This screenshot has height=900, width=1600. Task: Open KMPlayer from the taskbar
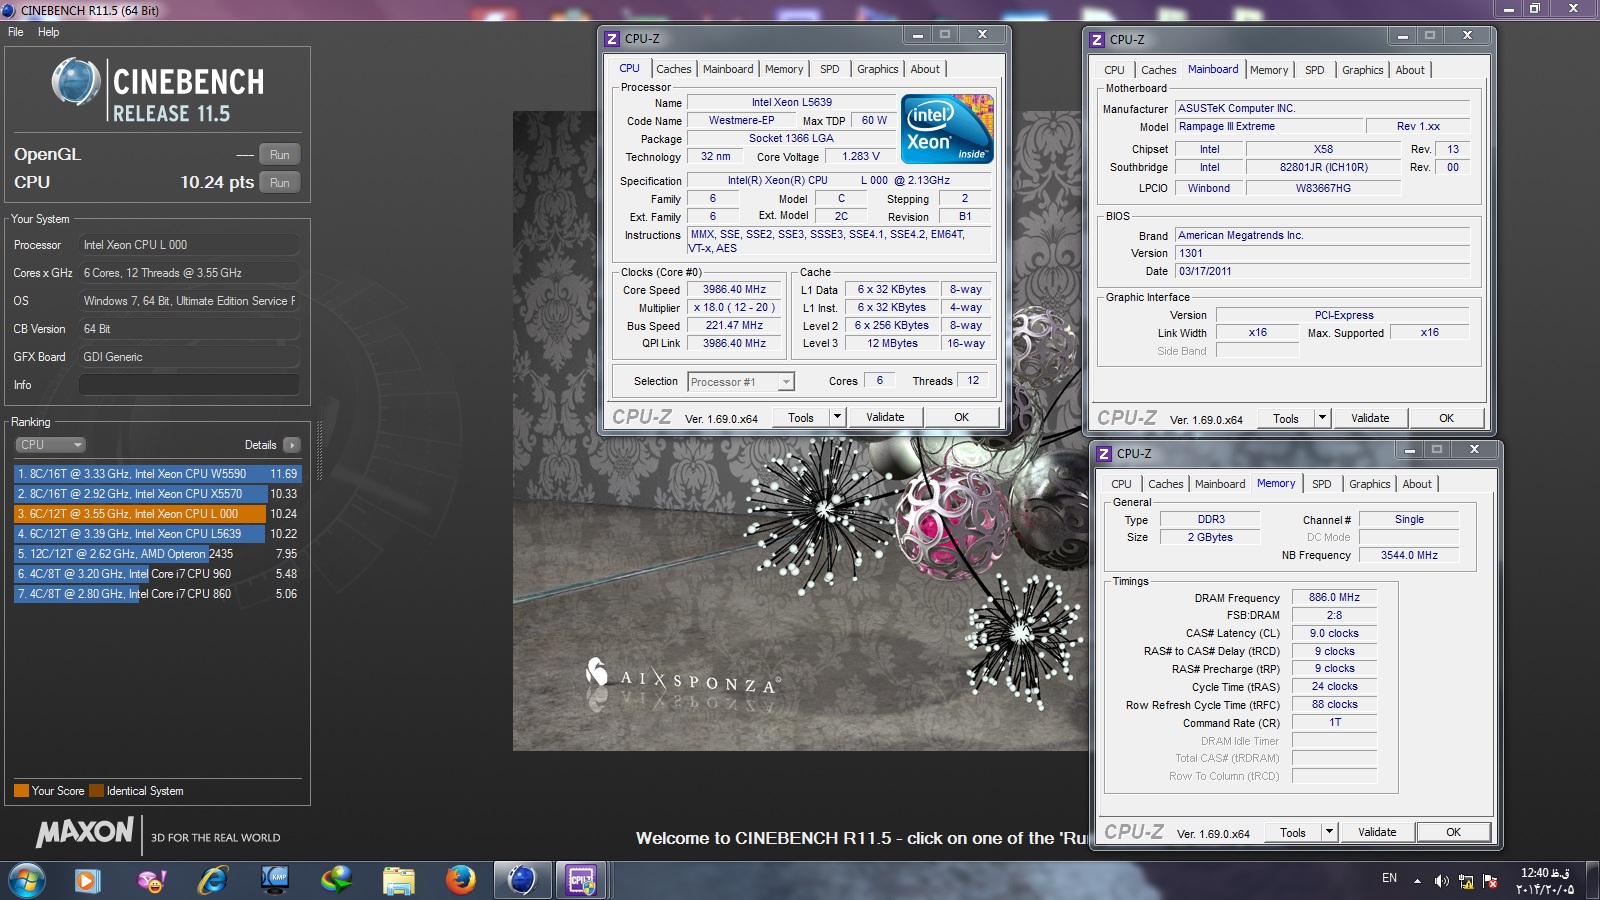pyautogui.click(x=275, y=881)
